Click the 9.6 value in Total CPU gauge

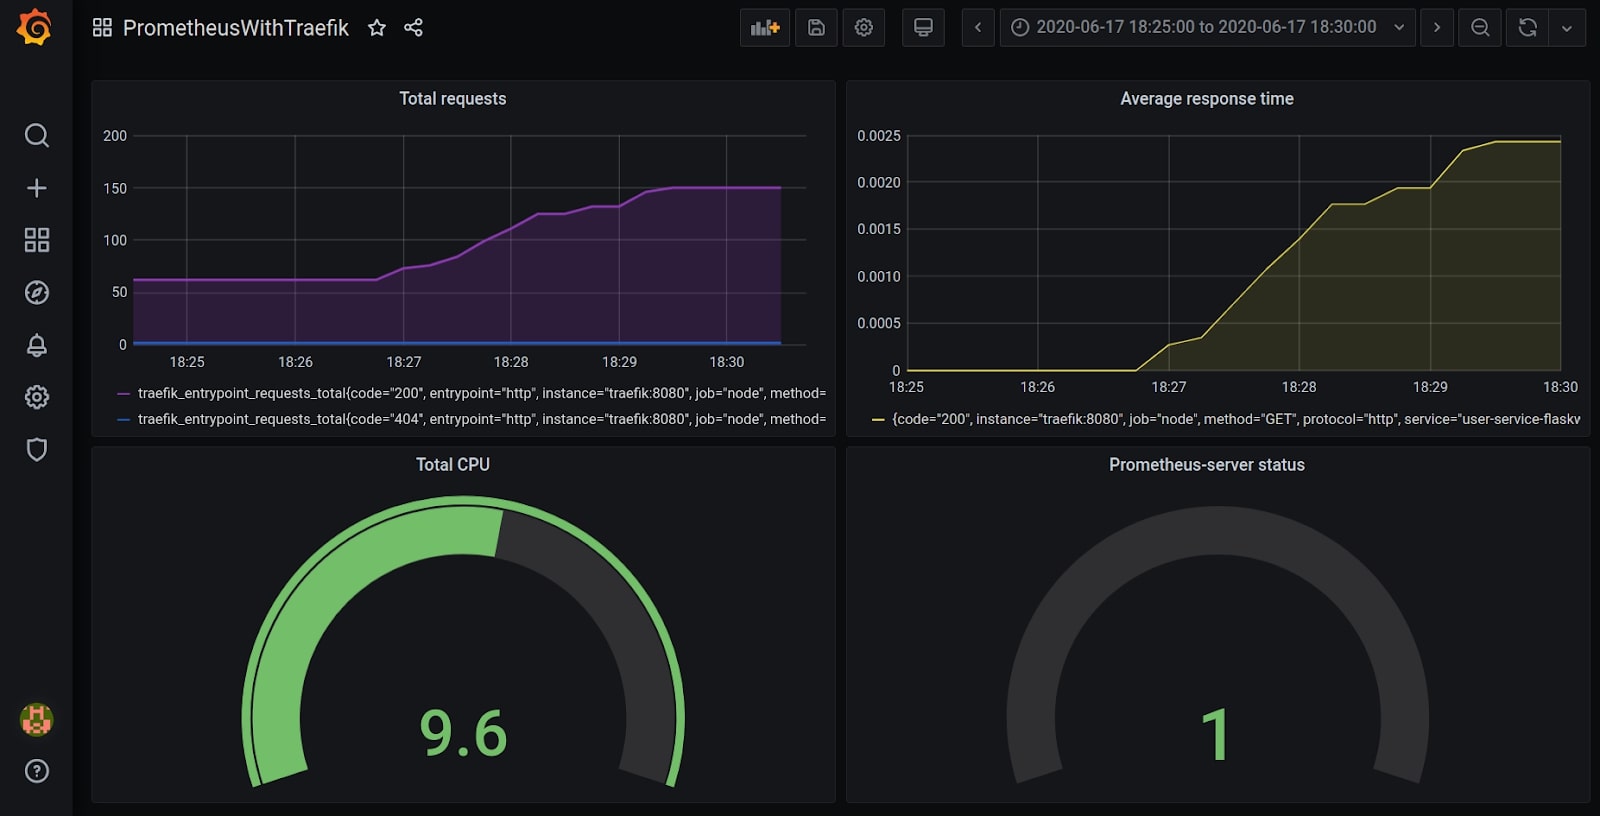[x=463, y=733]
